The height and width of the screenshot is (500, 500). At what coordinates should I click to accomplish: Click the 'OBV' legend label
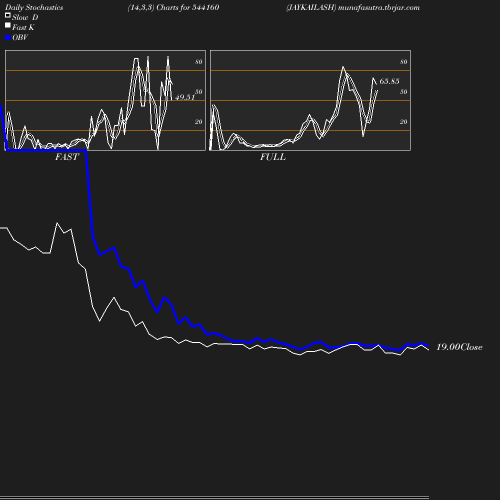point(20,38)
